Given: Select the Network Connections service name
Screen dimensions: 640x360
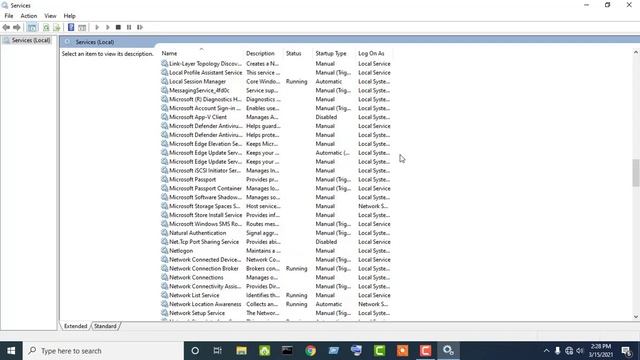Looking at the screenshot, I should (x=196, y=278).
